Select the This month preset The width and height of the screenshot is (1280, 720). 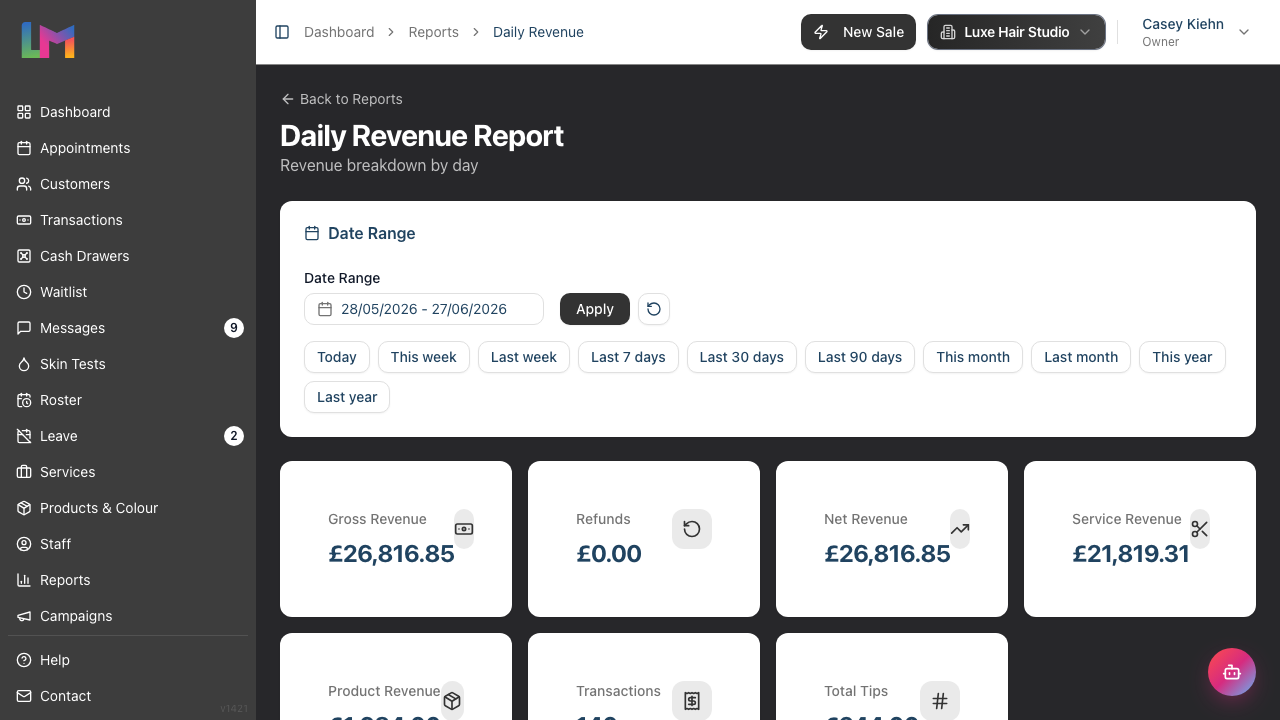973,357
